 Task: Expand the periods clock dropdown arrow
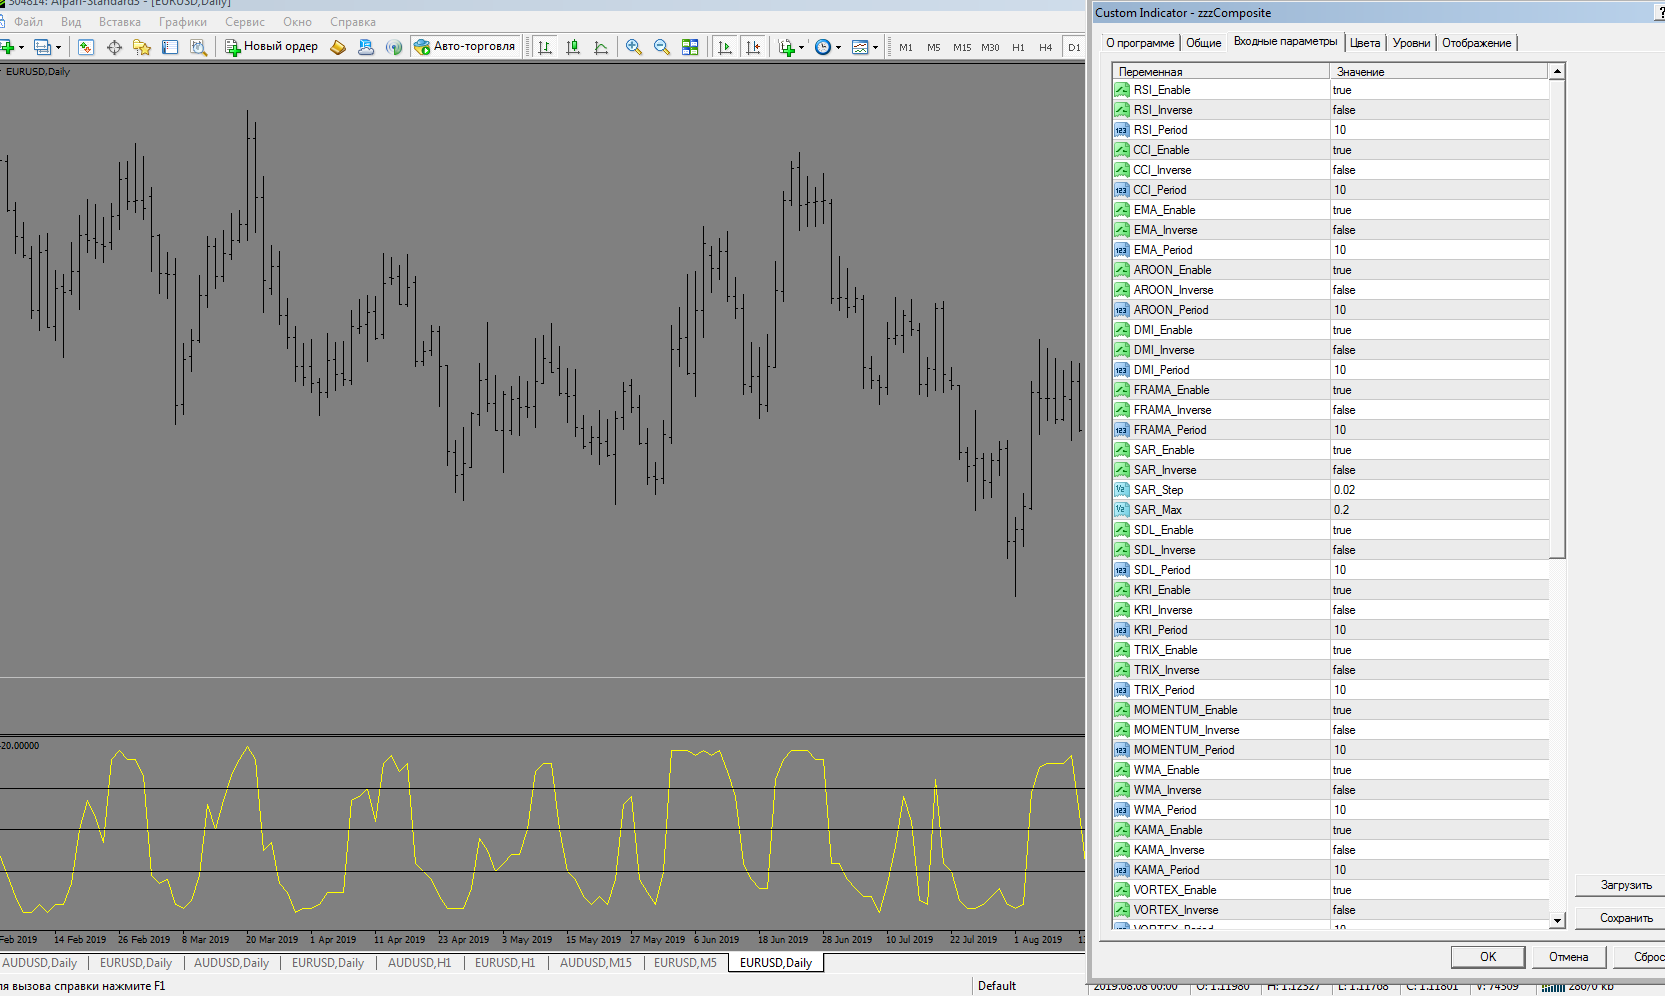[x=838, y=47]
